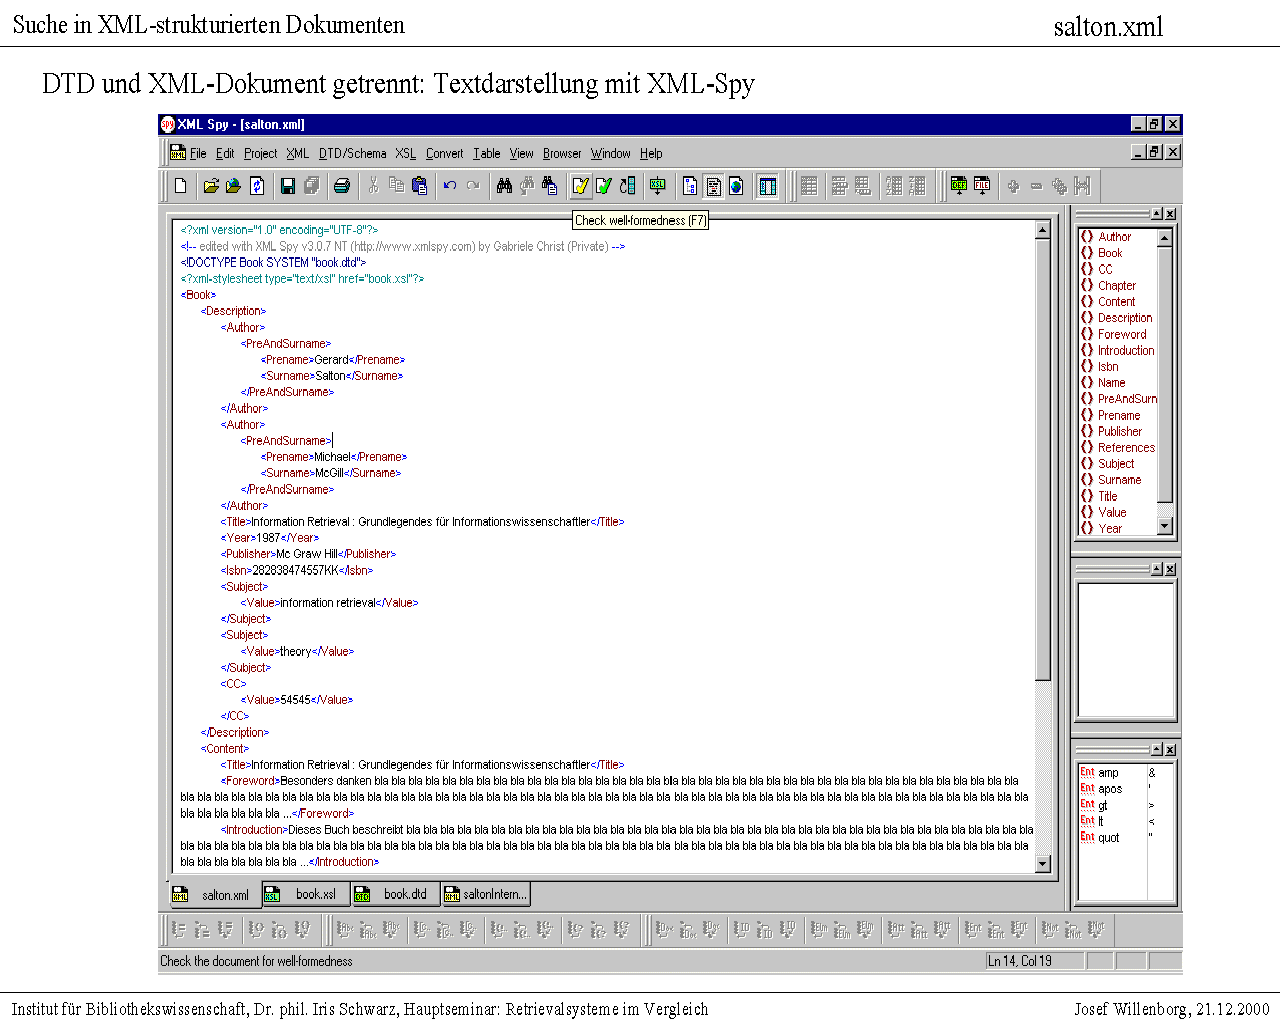Click the XSL transformation icon
This screenshot has height=1024, width=1280.
(x=657, y=186)
